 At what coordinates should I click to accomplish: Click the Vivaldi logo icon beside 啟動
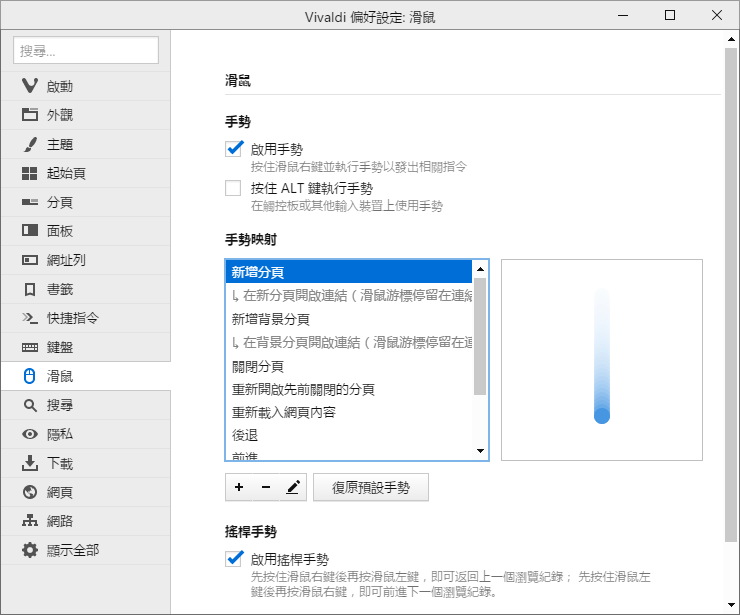(x=30, y=85)
